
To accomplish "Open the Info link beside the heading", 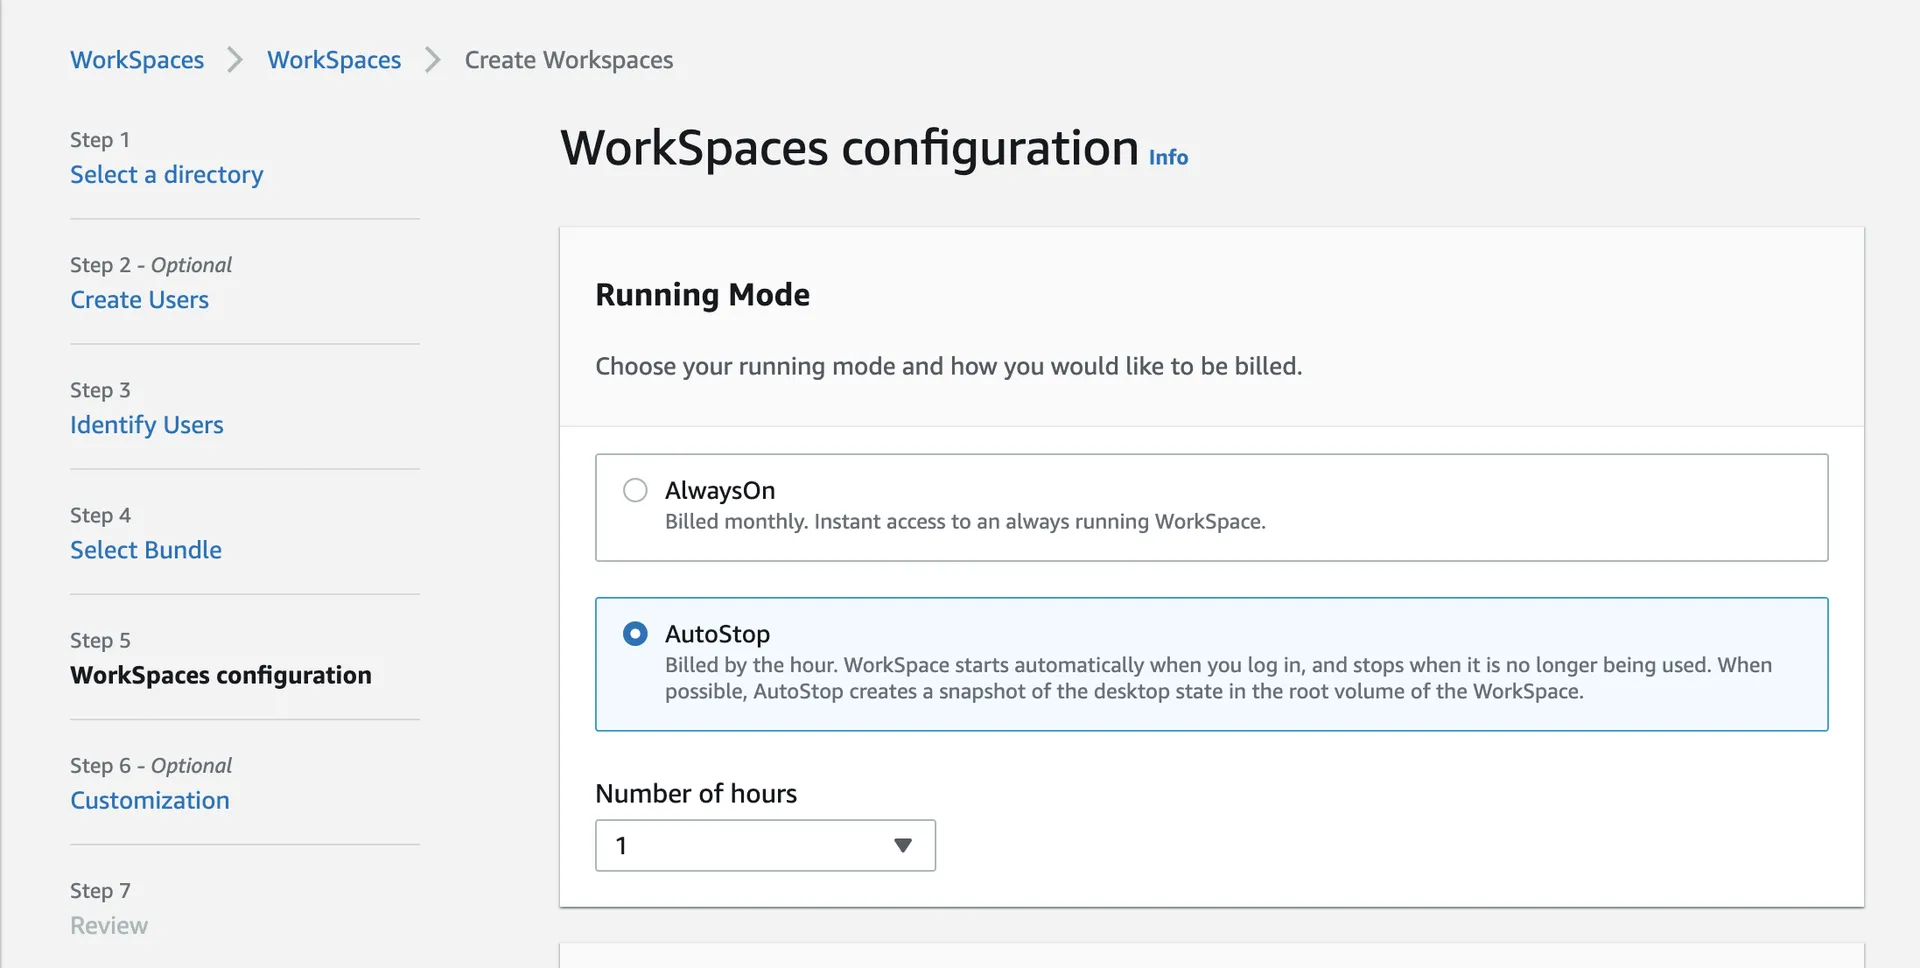I will pyautogui.click(x=1167, y=157).
